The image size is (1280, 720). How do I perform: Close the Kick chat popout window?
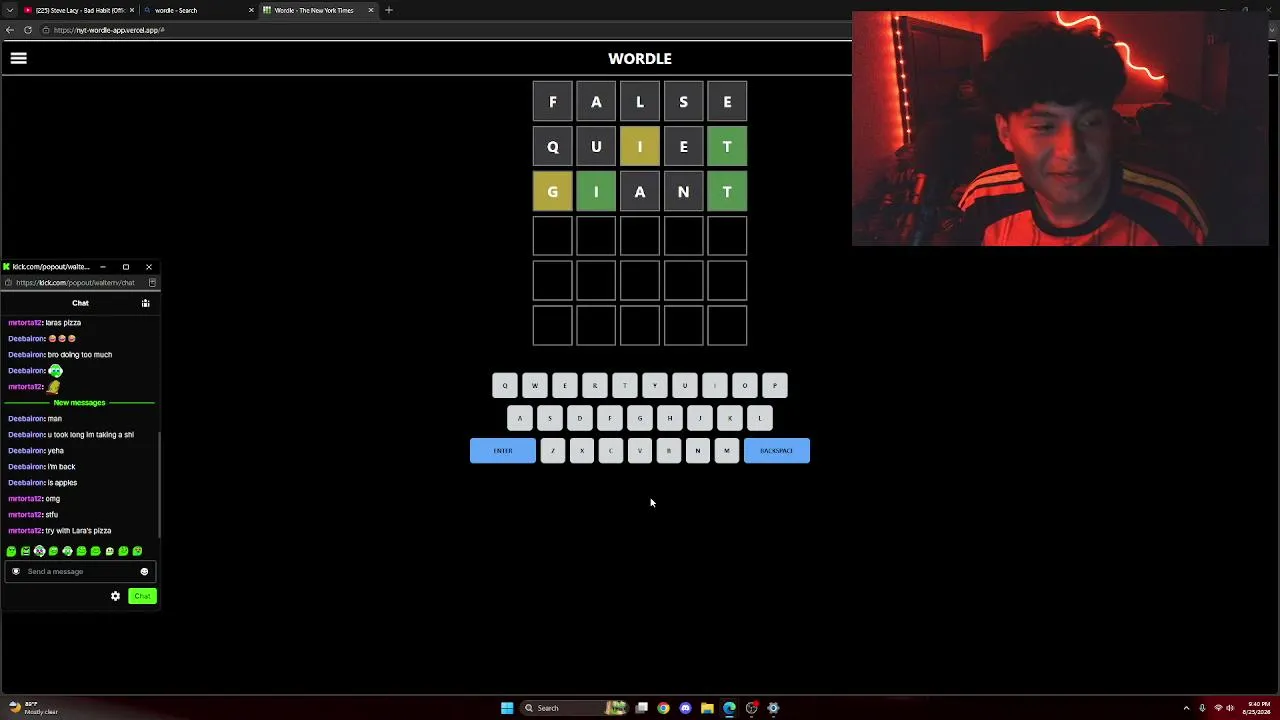click(149, 267)
